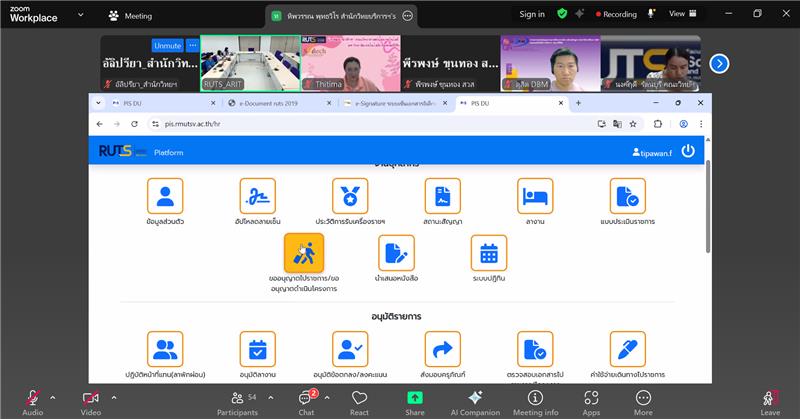
Task: Unmute microphone with the Audio button
Action: pos(32,398)
